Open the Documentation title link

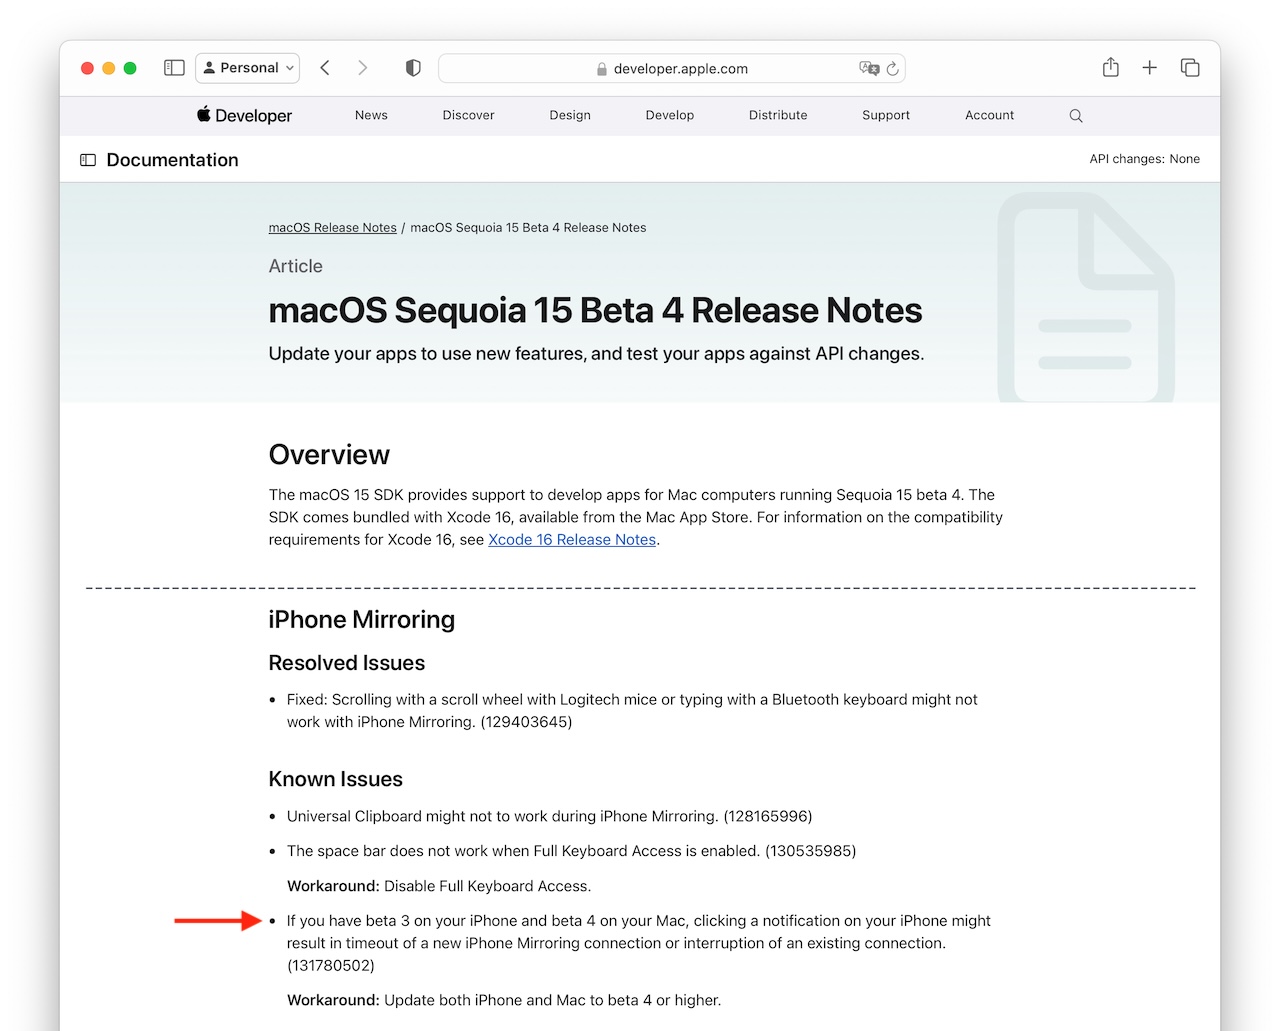pos(172,160)
